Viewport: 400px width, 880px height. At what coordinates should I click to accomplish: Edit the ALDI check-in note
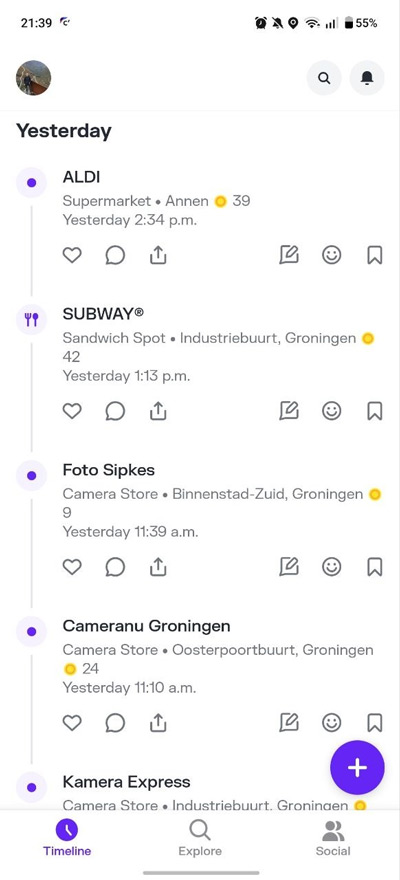pos(289,255)
